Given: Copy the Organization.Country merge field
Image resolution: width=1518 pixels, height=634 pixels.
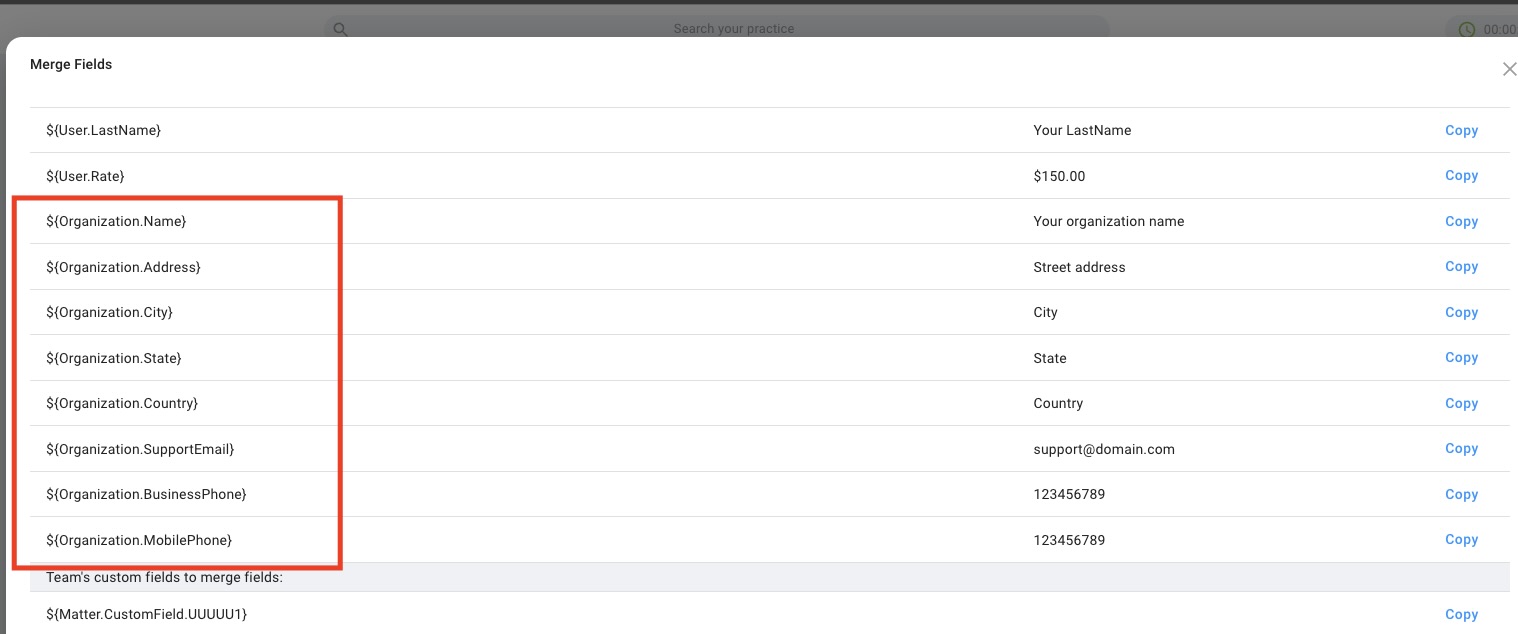Looking at the screenshot, I should 1461,403.
